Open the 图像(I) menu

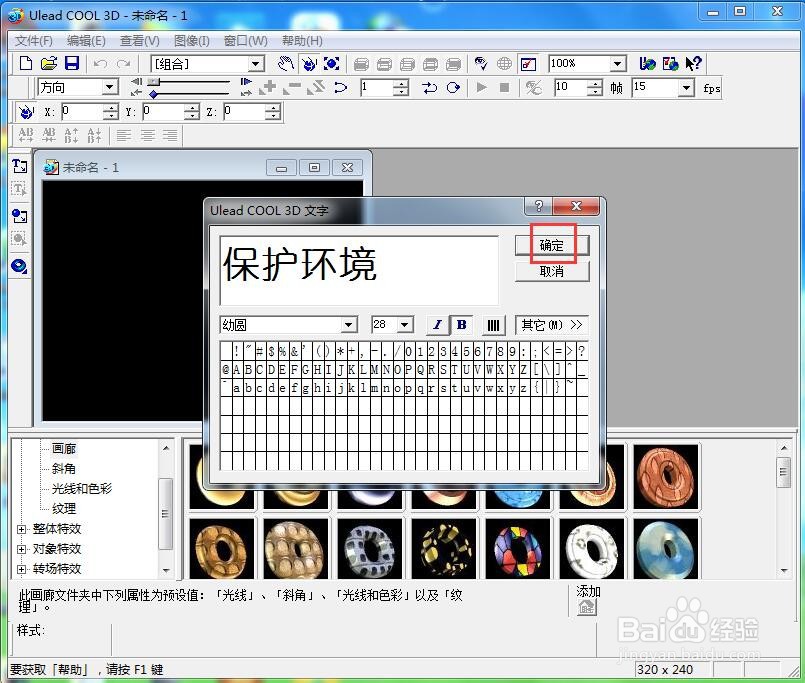(191, 41)
